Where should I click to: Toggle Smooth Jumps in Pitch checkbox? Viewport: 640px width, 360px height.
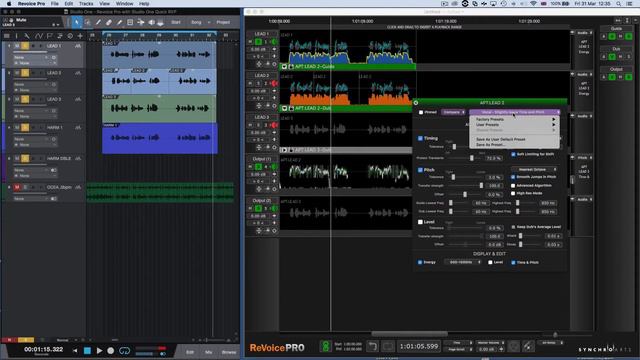click(x=513, y=177)
